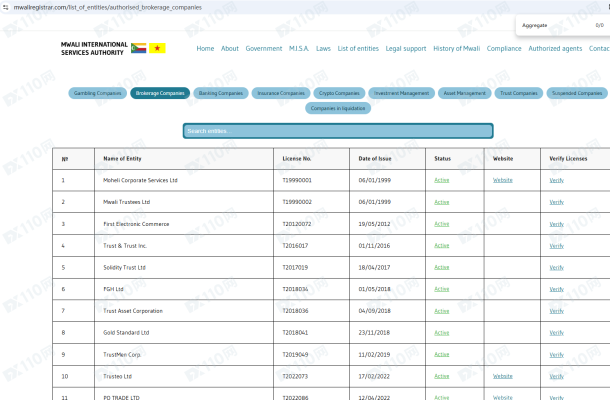
Task: Click entity name Gold Standard Ltd
Action: pyautogui.click(x=126, y=333)
